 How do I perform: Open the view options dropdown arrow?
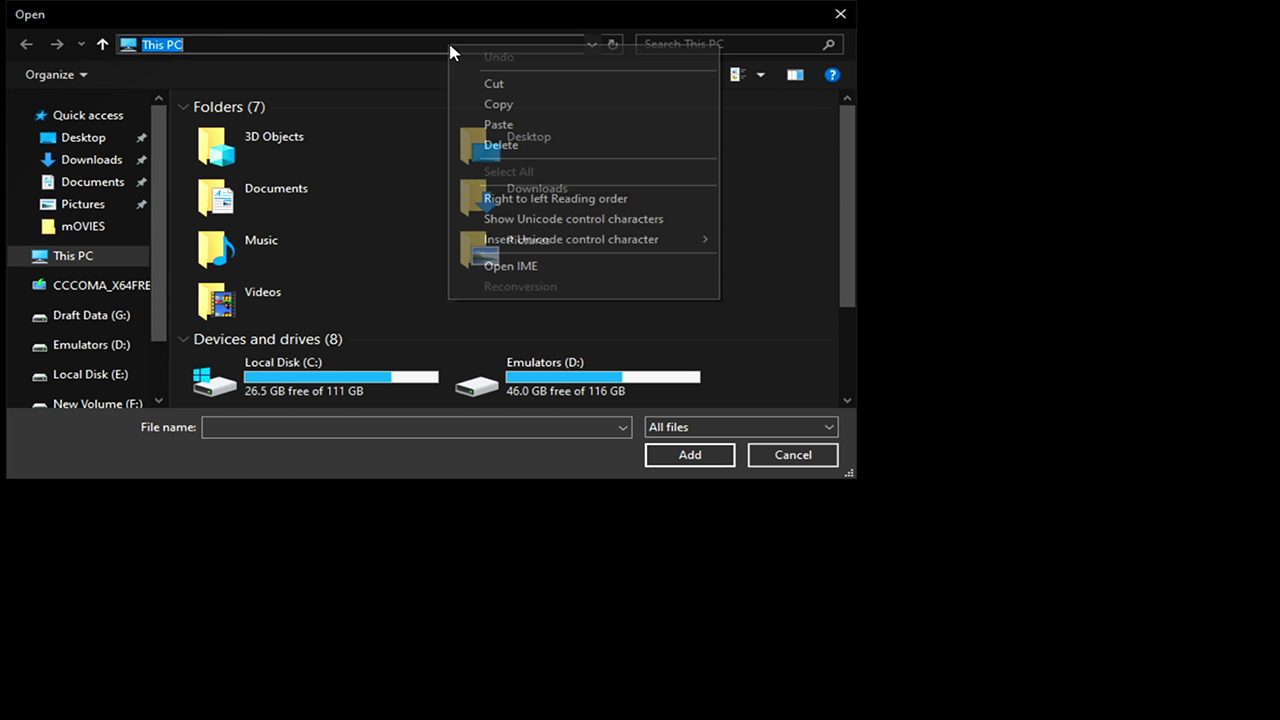(760, 75)
